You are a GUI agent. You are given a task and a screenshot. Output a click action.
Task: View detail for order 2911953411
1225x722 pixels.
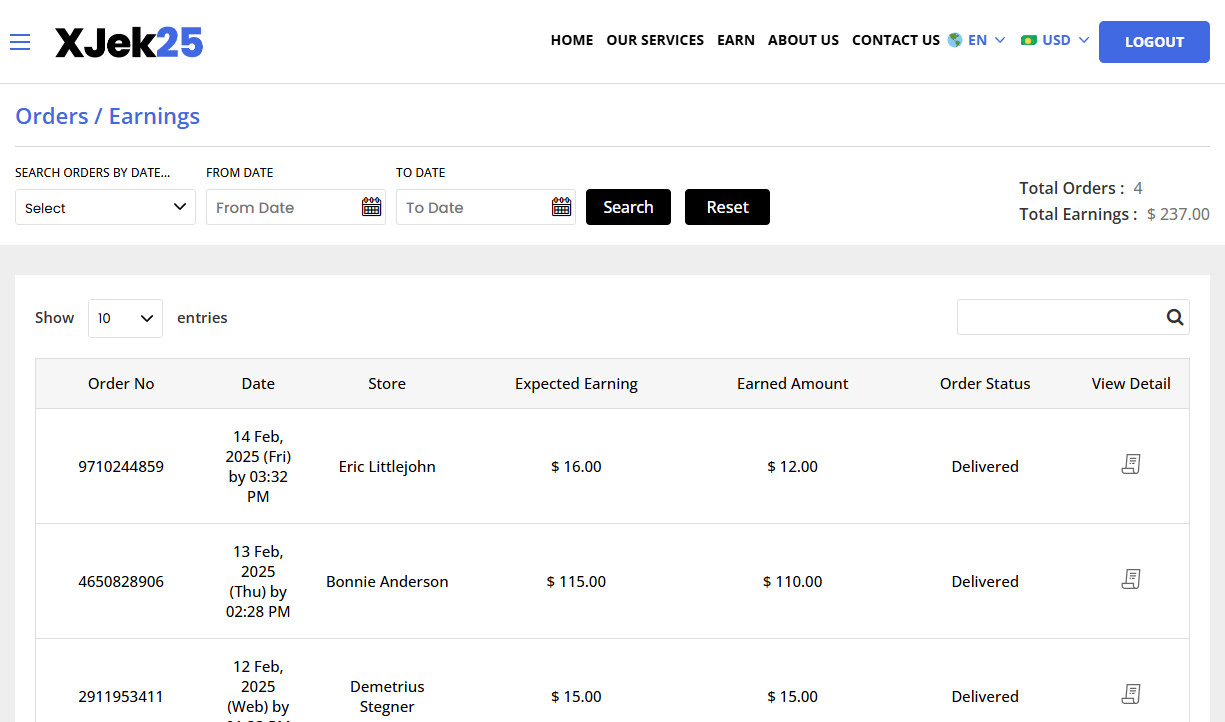click(x=1131, y=694)
